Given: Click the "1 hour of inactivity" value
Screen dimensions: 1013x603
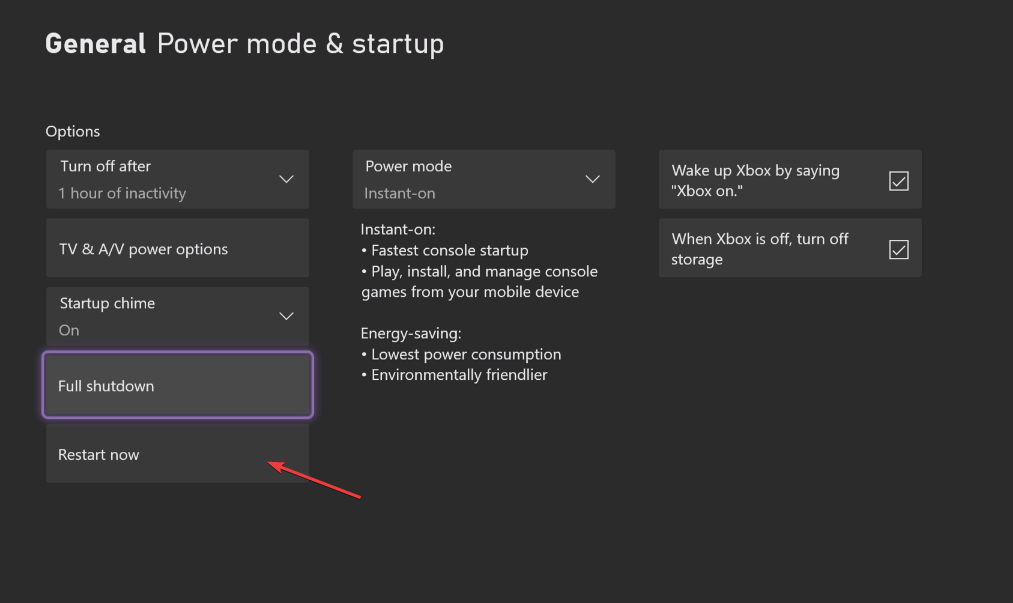Looking at the screenshot, I should pyautogui.click(x=122, y=193).
